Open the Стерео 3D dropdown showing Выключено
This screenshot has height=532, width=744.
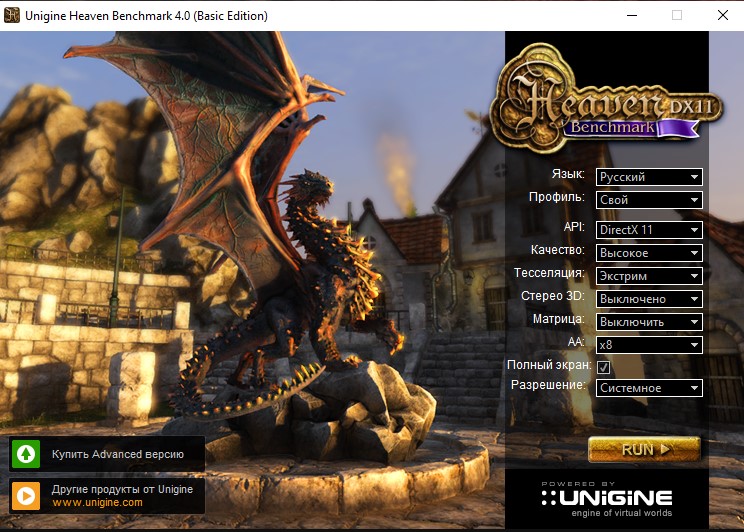point(649,299)
